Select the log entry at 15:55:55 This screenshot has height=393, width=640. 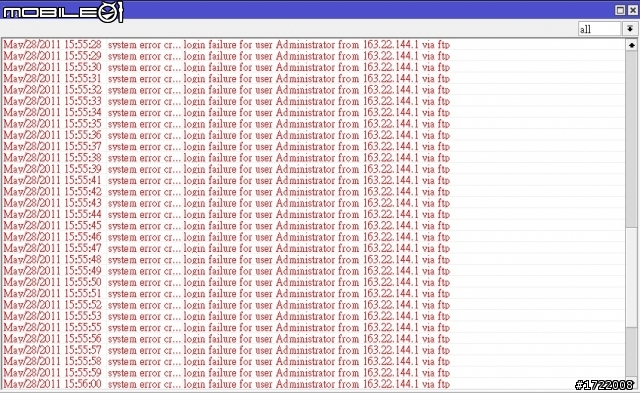[x=313, y=328]
